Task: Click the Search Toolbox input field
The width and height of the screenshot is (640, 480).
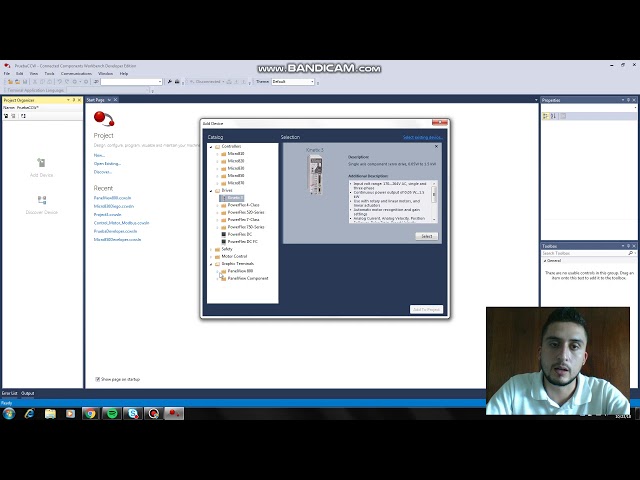Action: [584, 253]
